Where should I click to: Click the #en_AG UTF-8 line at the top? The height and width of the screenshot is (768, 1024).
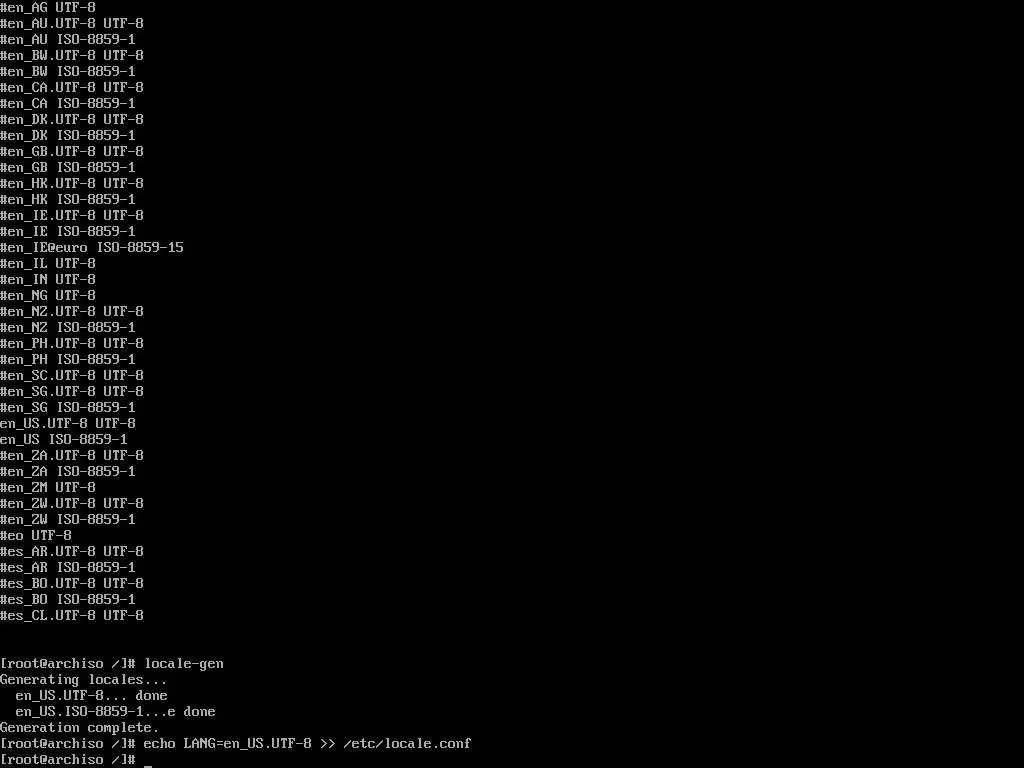(x=48, y=8)
